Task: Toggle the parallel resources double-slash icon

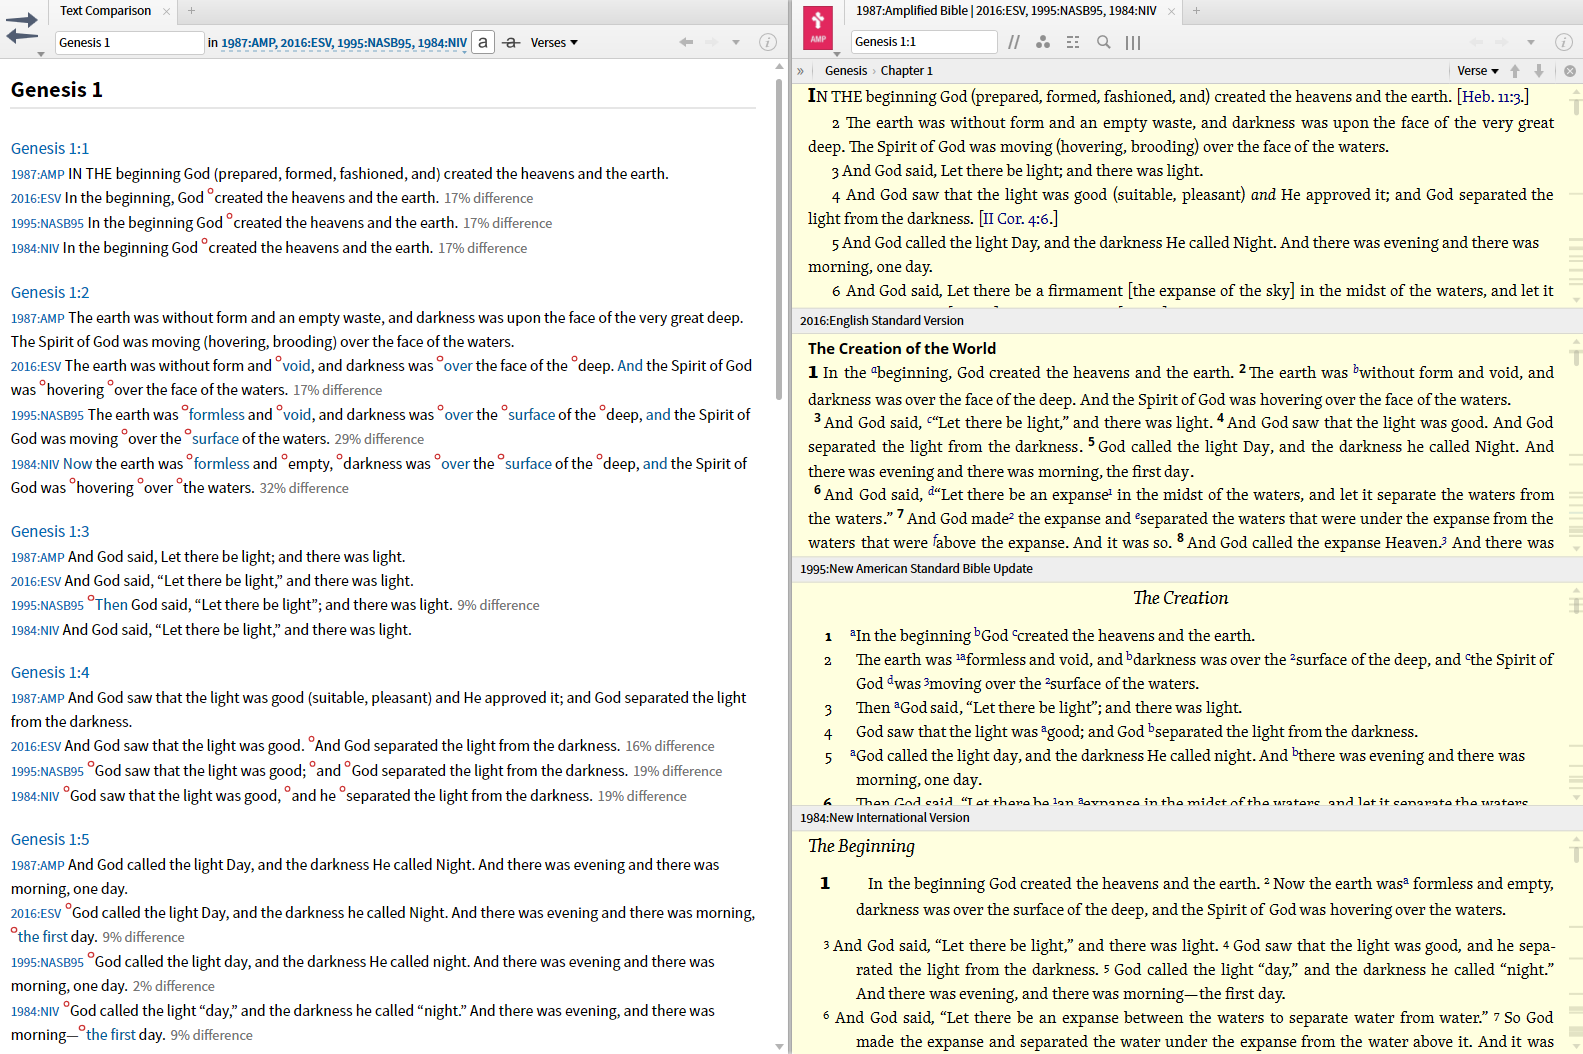Action: 1014,42
